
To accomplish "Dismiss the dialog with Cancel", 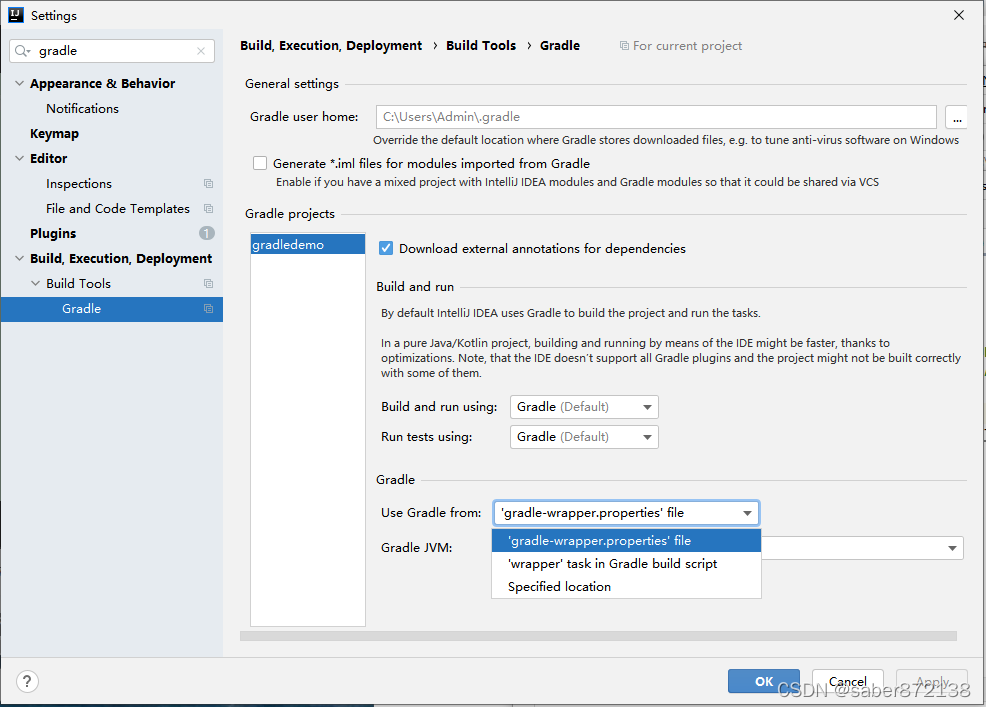I will point(847,681).
